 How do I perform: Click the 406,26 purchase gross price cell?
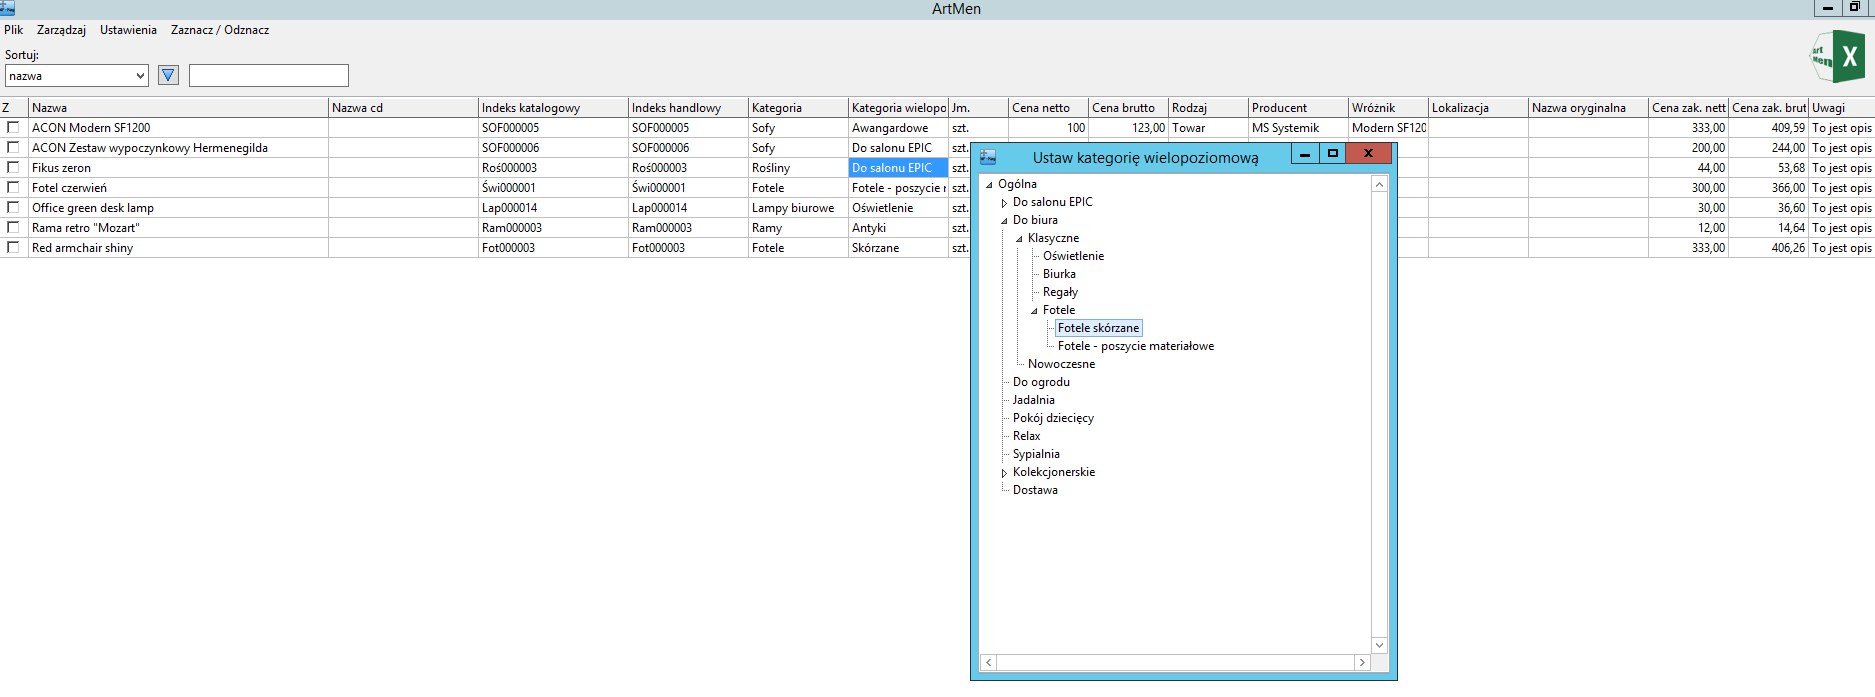(1768, 247)
